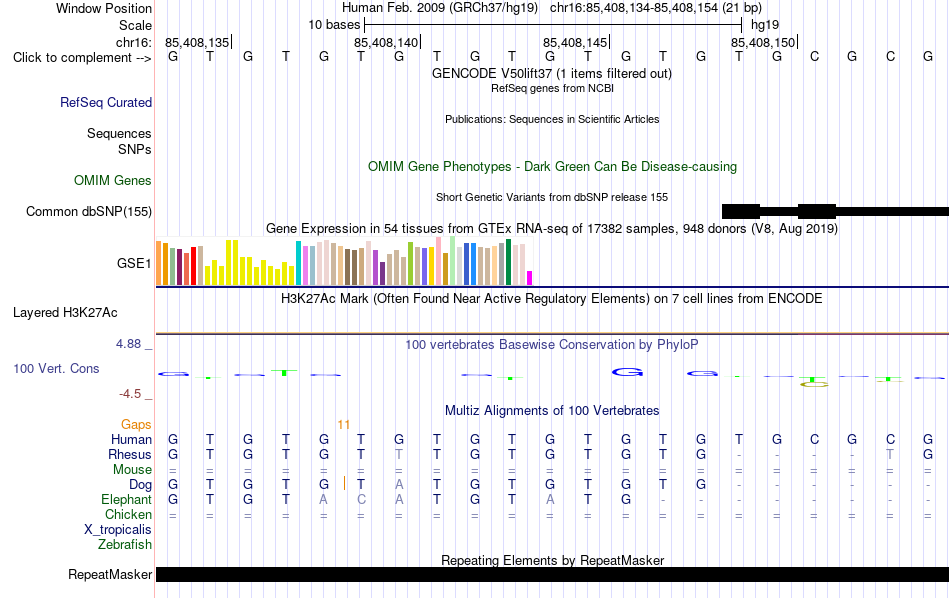Click the 'Window Position' label

[x=104, y=8]
